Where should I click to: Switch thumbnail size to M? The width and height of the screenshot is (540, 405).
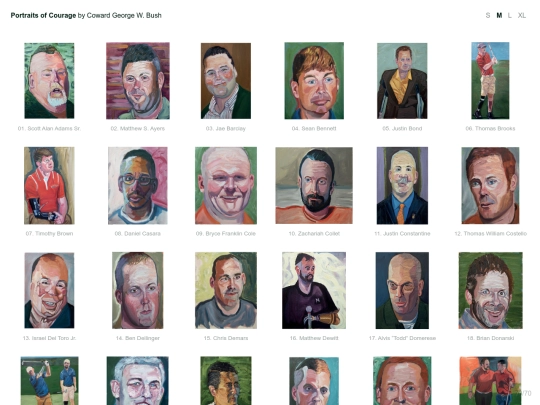(x=499, y=15)
